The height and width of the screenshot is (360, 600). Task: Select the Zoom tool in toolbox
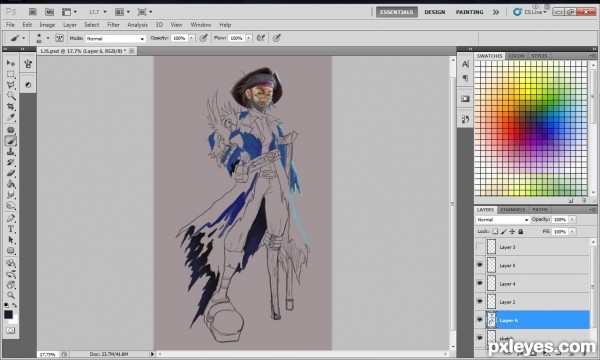coord(11,295)
